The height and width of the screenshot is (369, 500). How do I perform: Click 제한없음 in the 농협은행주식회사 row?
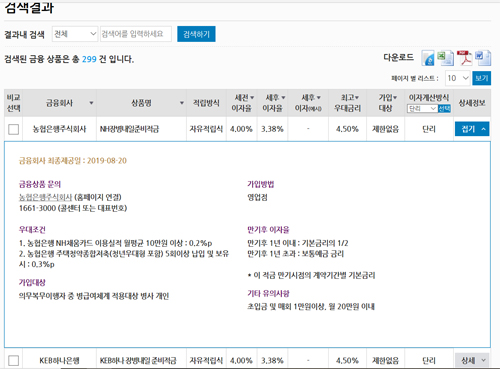coord(385,129)
